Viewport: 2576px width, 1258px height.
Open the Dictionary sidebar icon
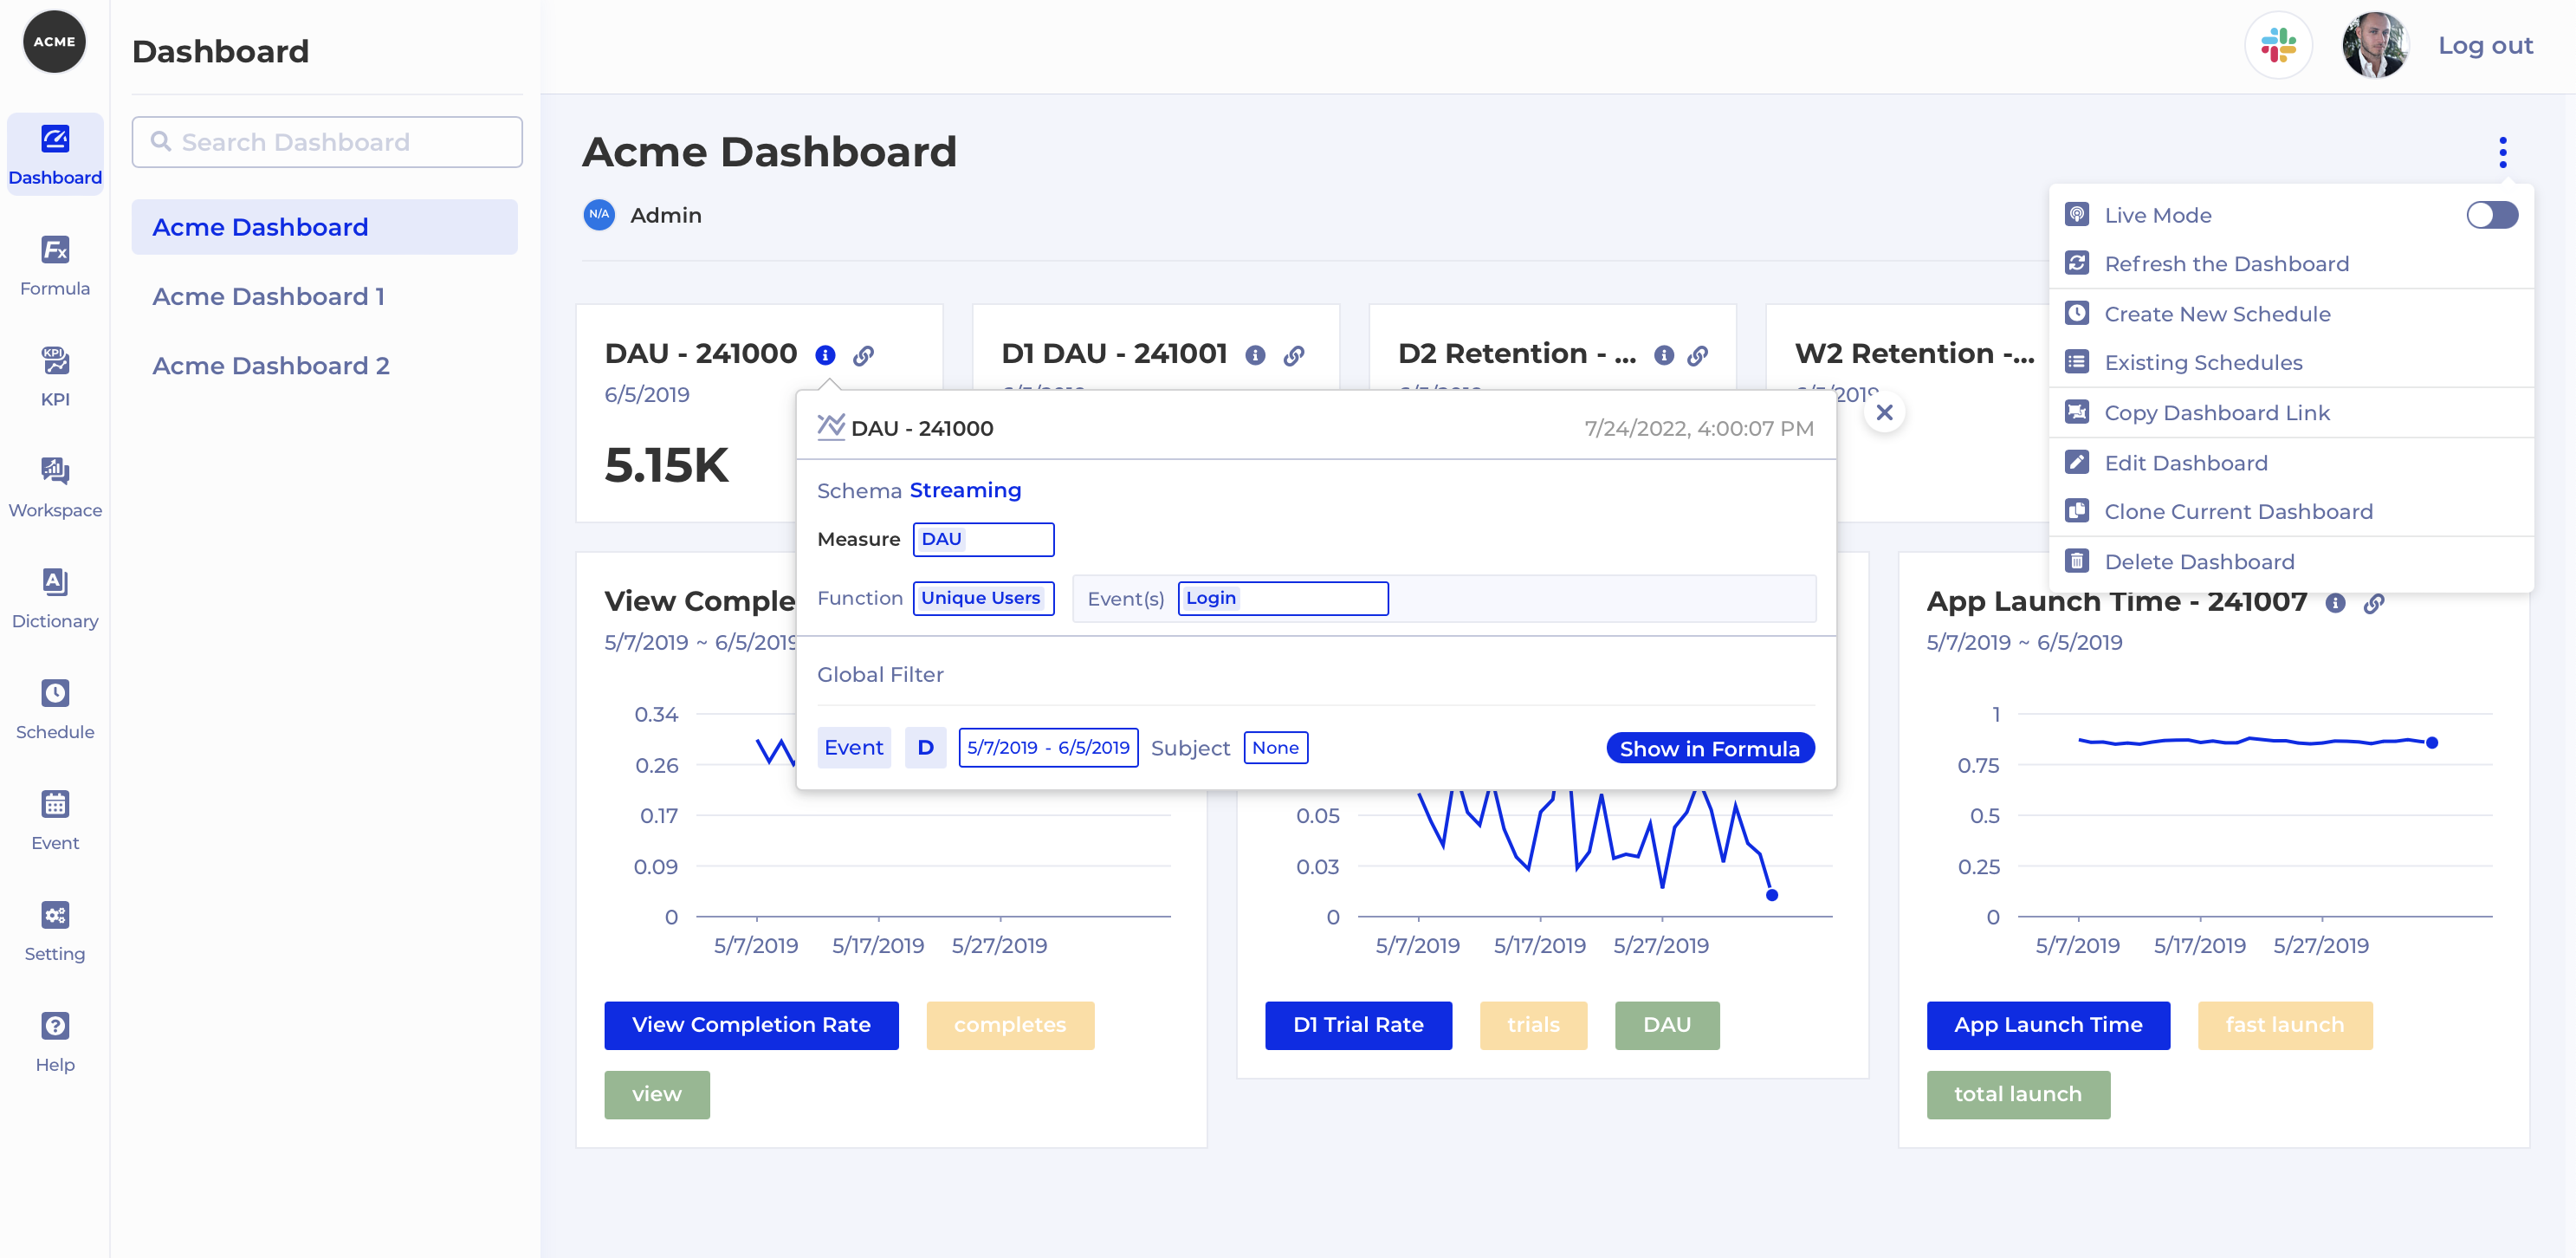click(x=55, y=598)
